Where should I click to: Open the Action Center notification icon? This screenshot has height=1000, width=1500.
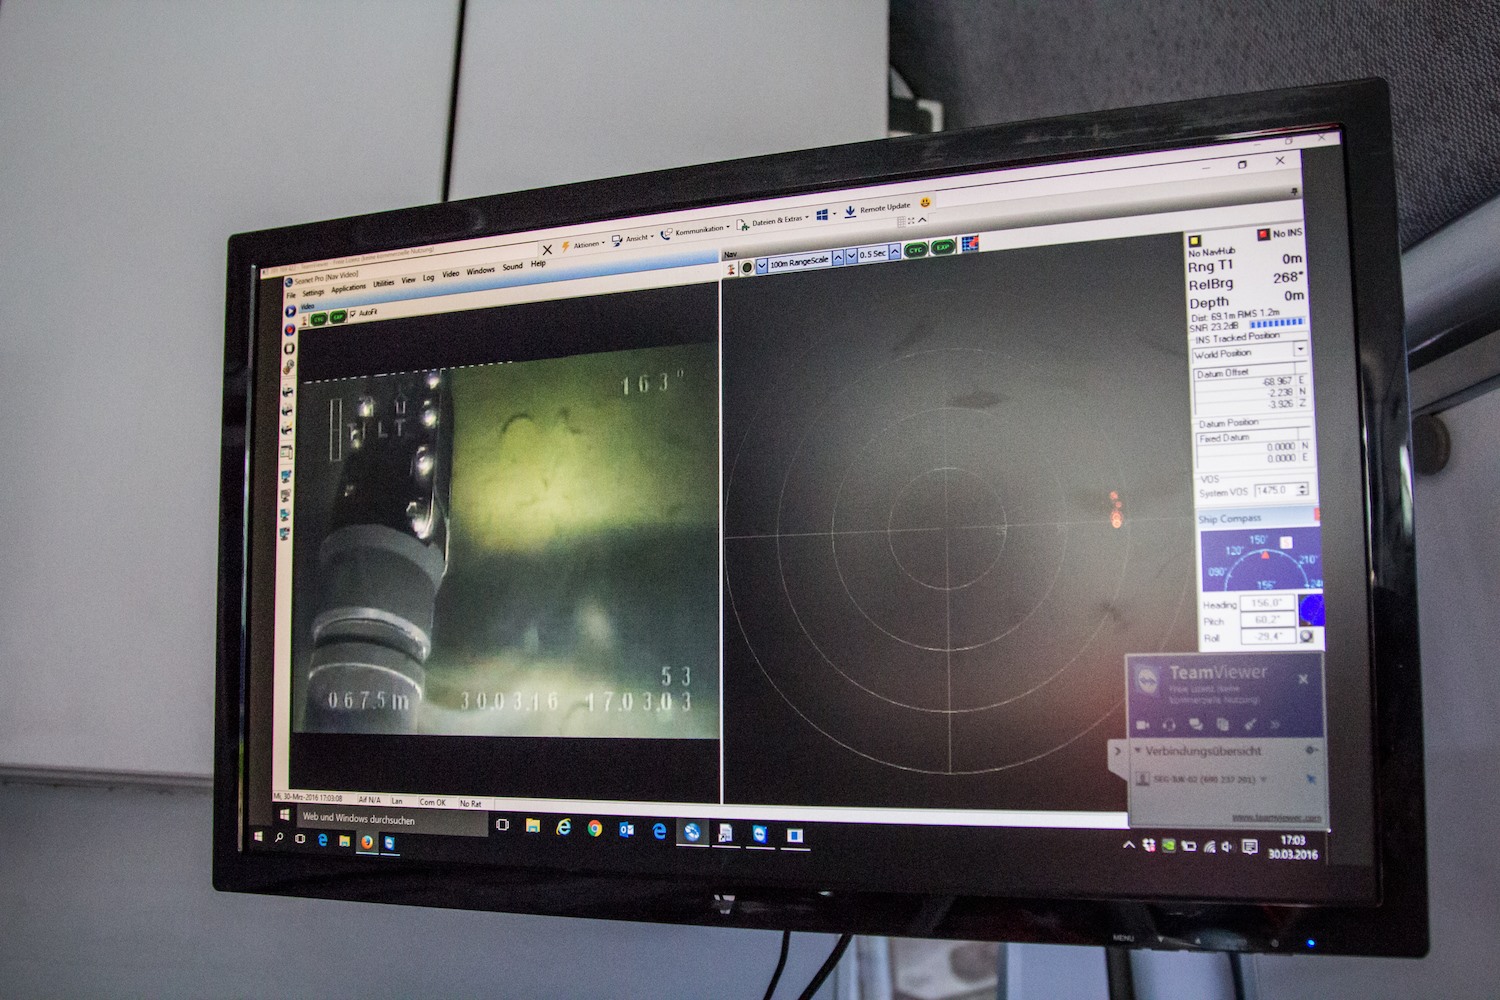[1250, 847]
